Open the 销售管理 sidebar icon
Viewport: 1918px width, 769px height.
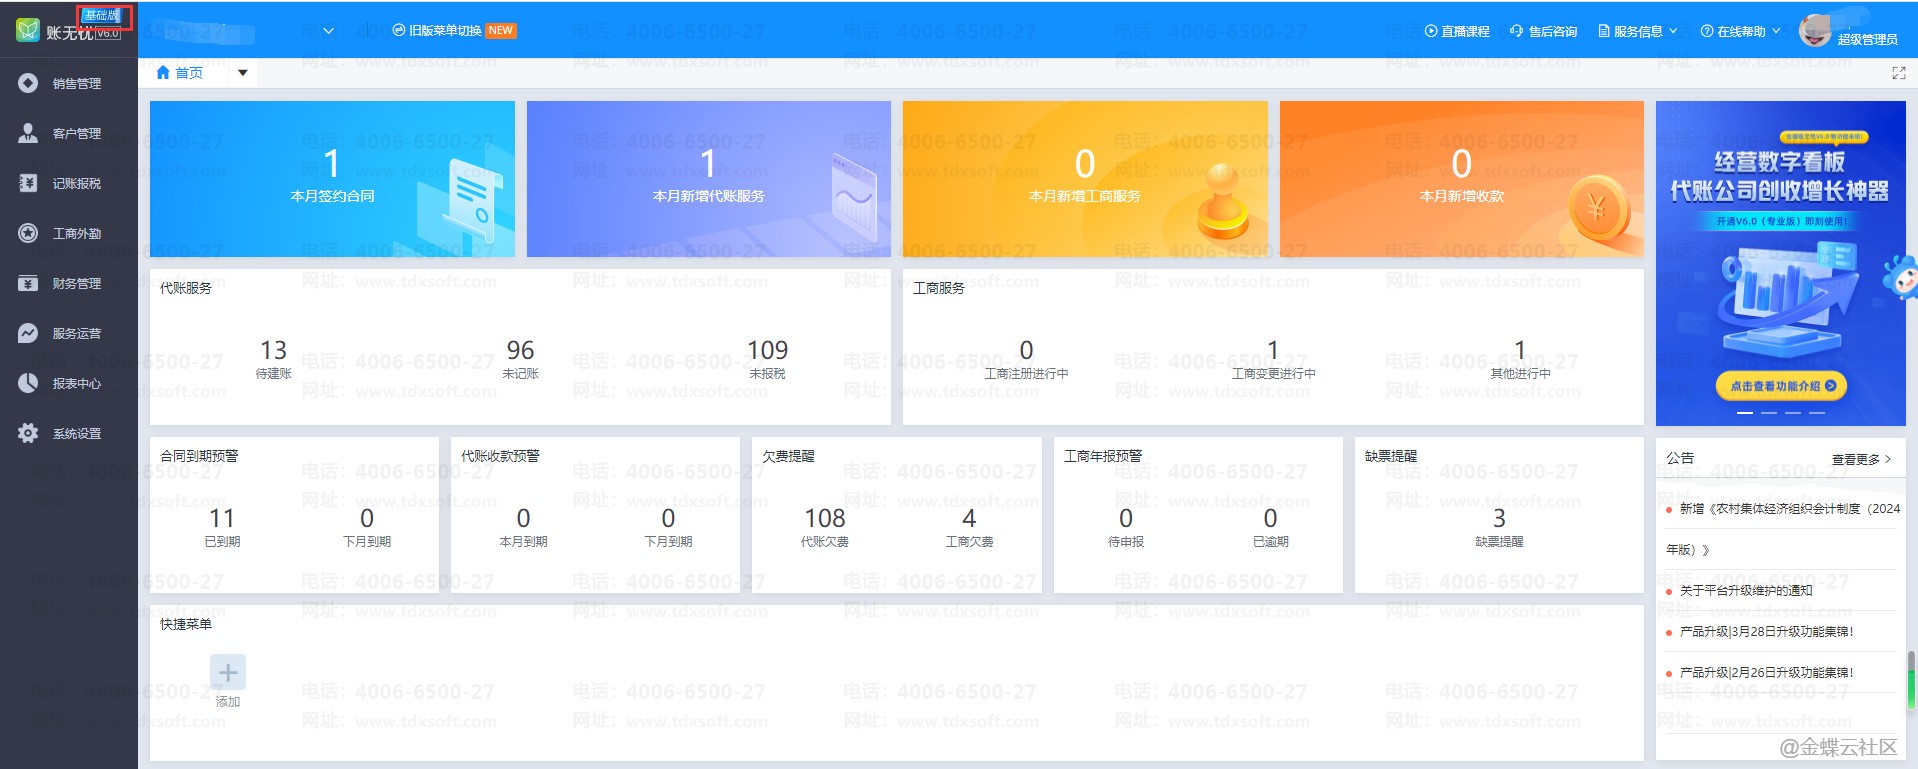(28, 83)
